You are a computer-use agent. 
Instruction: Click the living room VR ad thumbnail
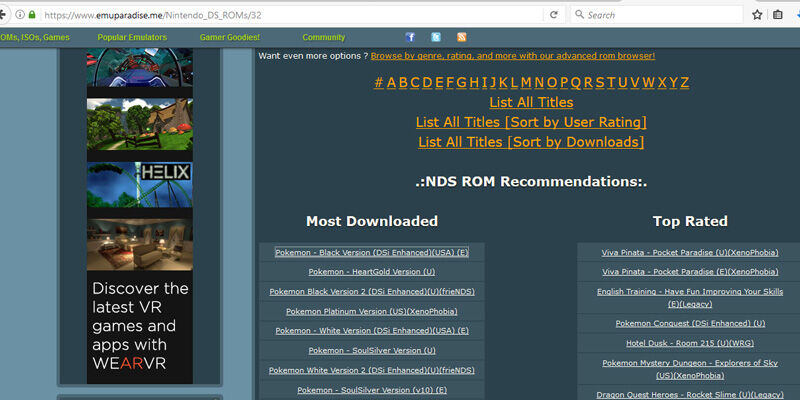pyautogui.click(x=140, y=245)
